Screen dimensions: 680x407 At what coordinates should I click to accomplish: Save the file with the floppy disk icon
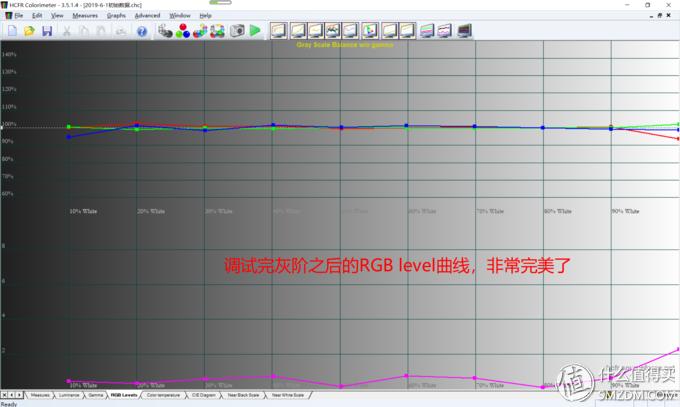point(47,31)
